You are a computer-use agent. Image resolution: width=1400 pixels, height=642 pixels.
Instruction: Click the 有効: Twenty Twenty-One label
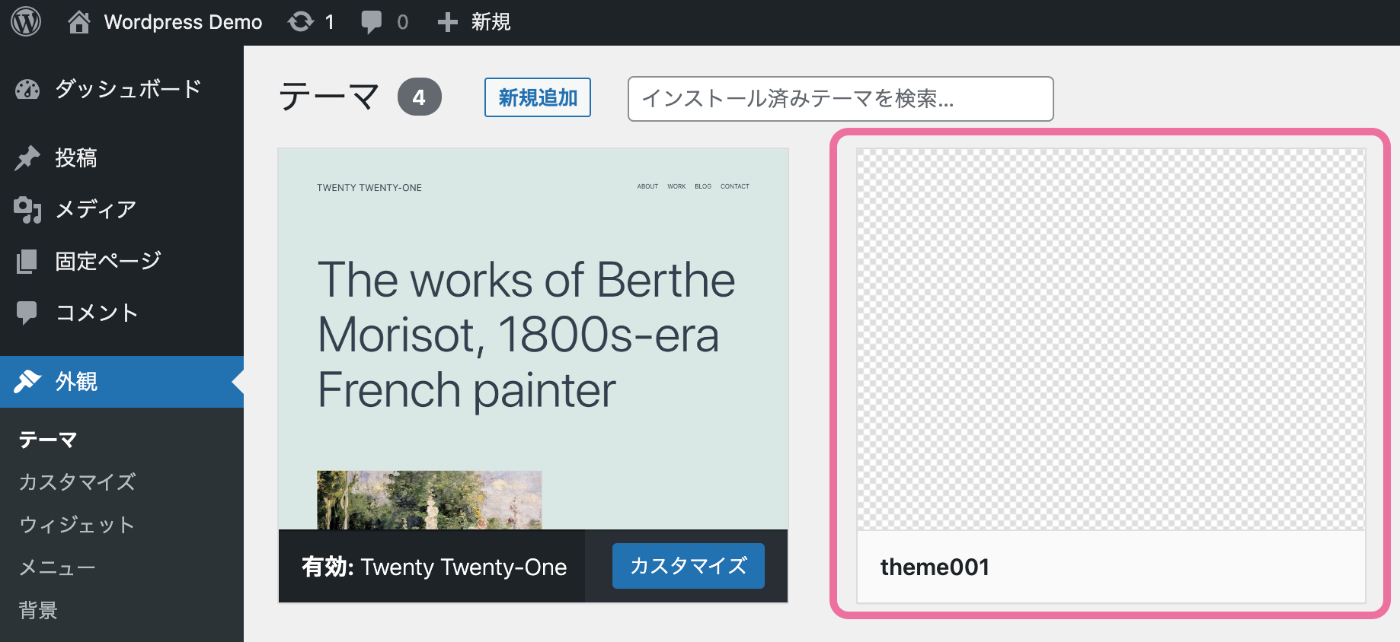point(434,567)
